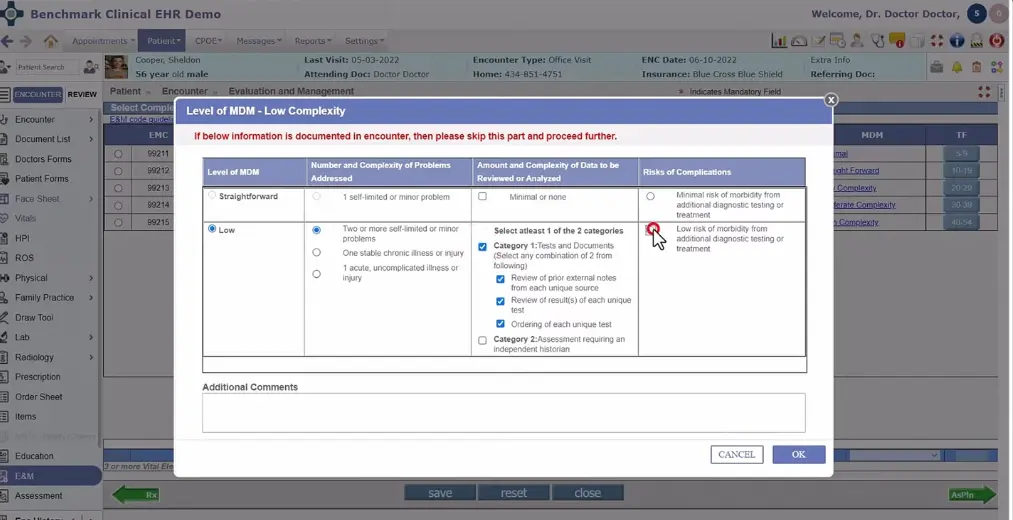The height and width of the screenshot is (520, 1013).
Task: Select Minimal risk of morbidity radio
Action: pos(651,196)
